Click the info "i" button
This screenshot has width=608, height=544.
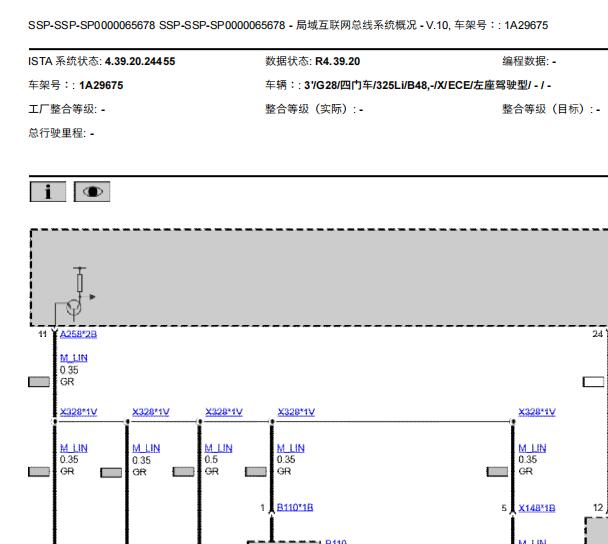coord(48,192)
